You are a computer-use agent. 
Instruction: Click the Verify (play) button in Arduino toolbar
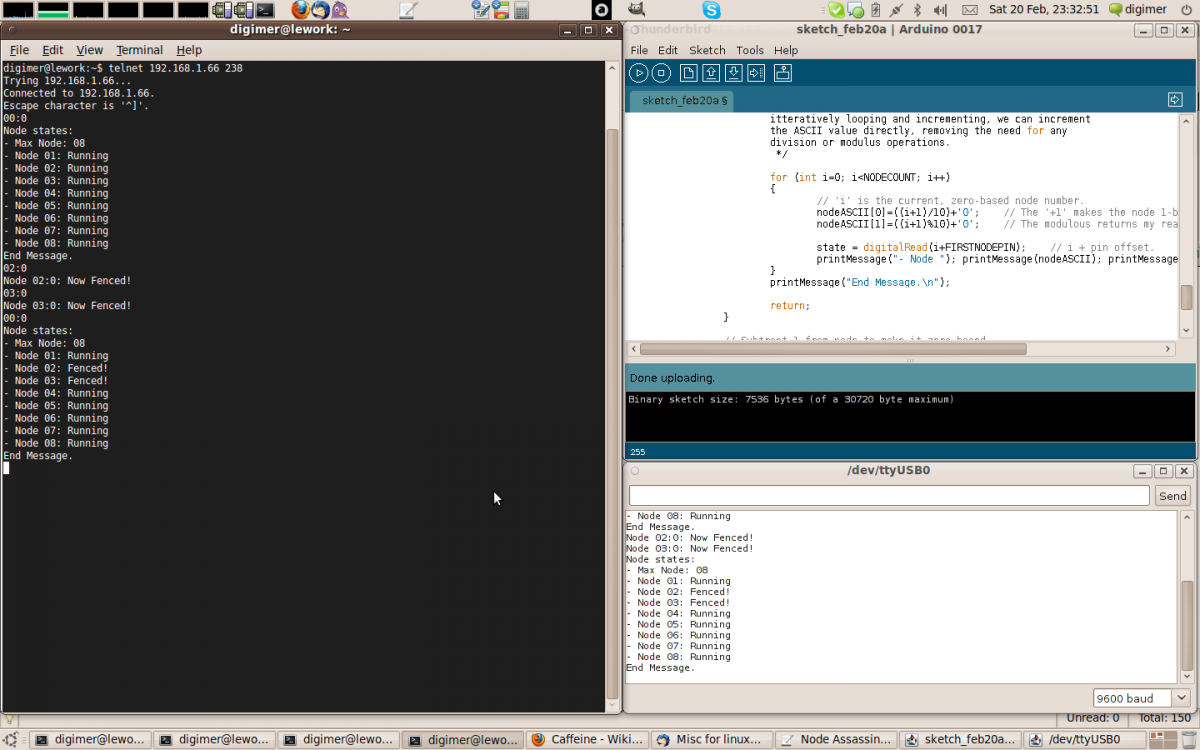(638, 72)
